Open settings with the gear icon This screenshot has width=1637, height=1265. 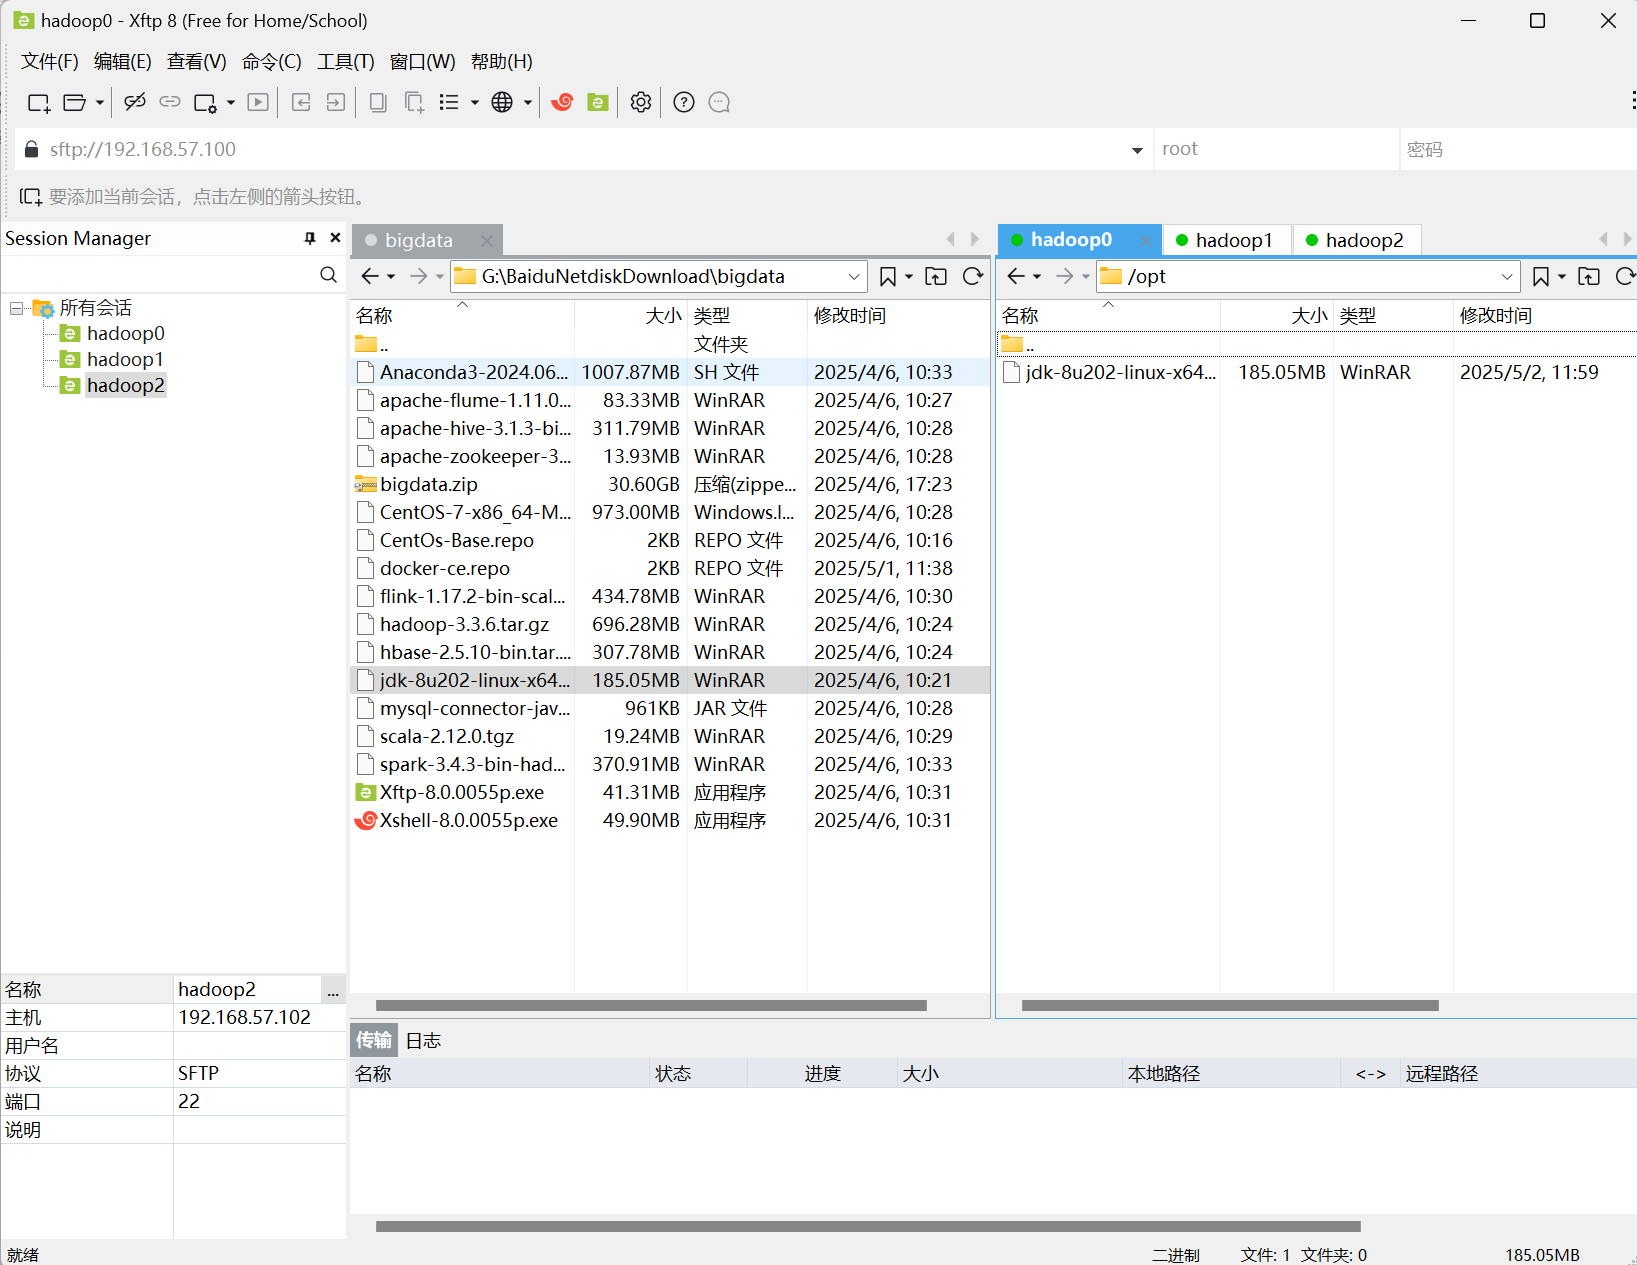click(641, 102)
